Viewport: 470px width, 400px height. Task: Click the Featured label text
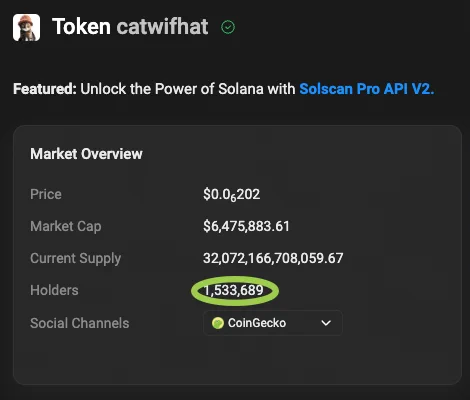click(x=45, y=89)
